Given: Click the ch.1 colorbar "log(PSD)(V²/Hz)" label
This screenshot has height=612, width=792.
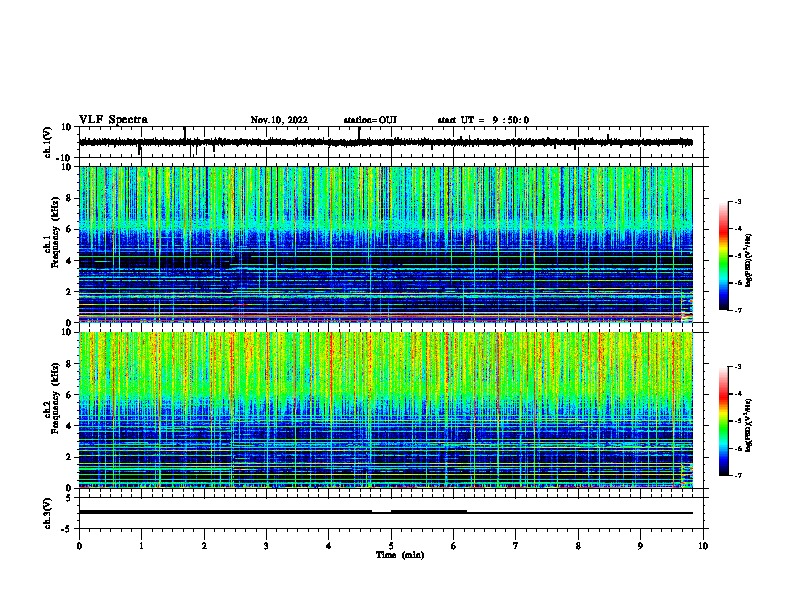Looking at the screenshot, I should click(748, 260).
